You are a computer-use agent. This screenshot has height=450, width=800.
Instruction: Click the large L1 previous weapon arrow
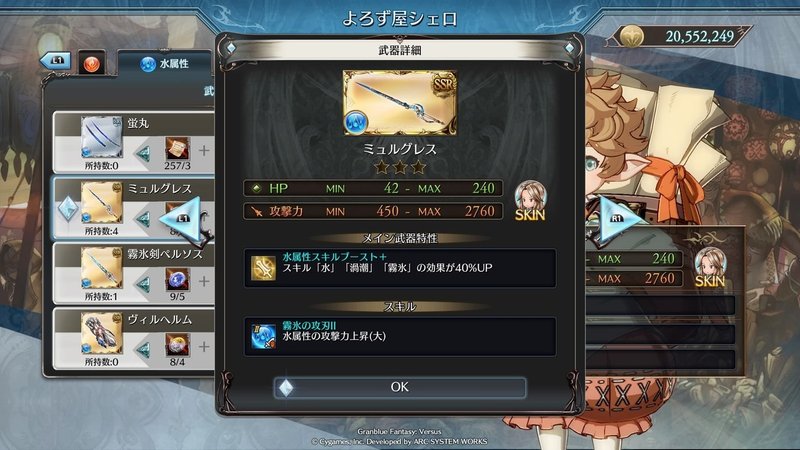click(181, 219)
